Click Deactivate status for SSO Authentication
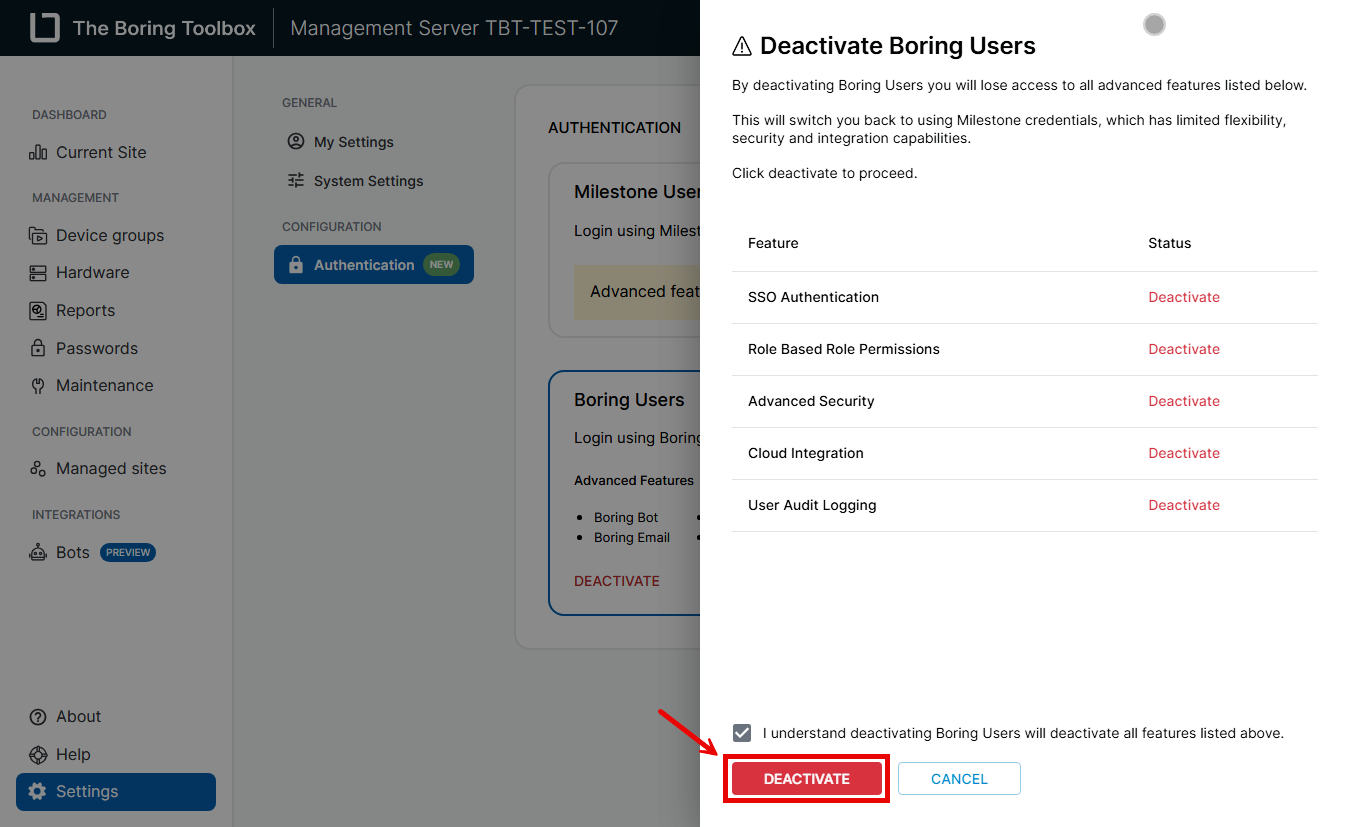This screenshot has width=1350, height=827. click(x=1184, y=297)
